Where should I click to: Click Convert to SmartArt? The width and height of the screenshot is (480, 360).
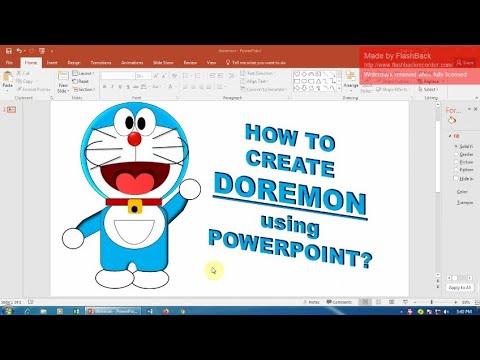263,89
